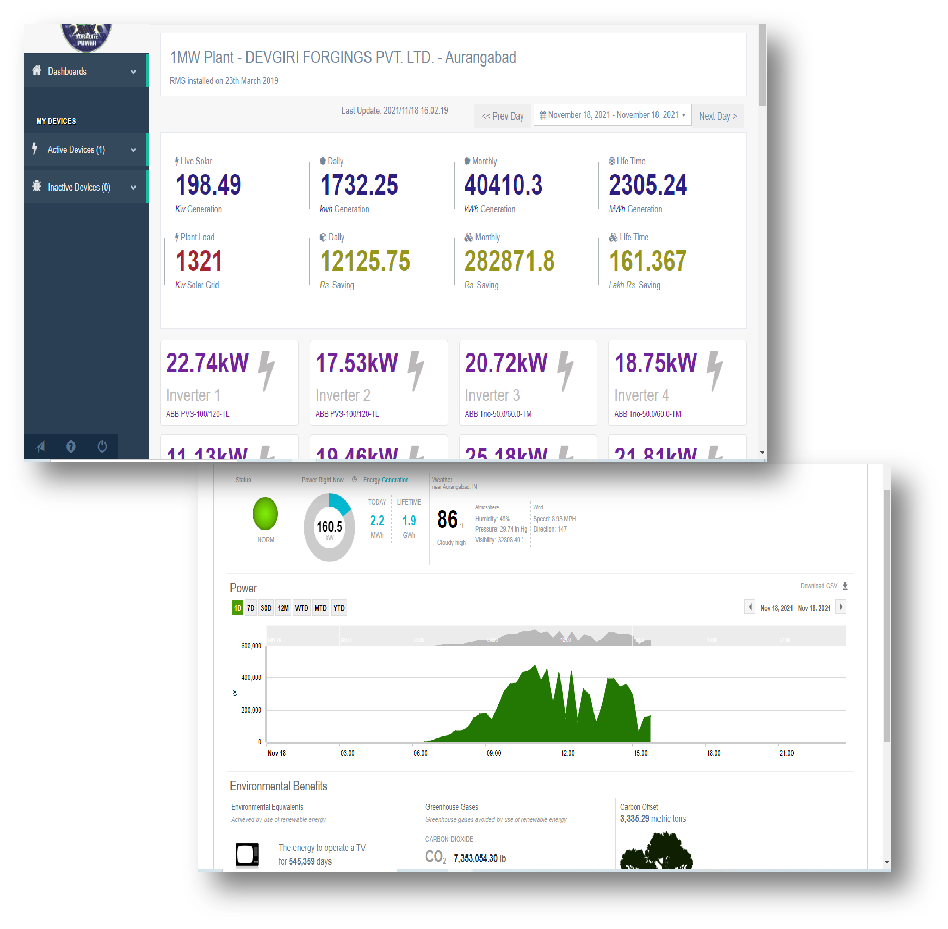Click the green status indicator circle
Viewport: 948px width, 929px height.
[265, 514]
